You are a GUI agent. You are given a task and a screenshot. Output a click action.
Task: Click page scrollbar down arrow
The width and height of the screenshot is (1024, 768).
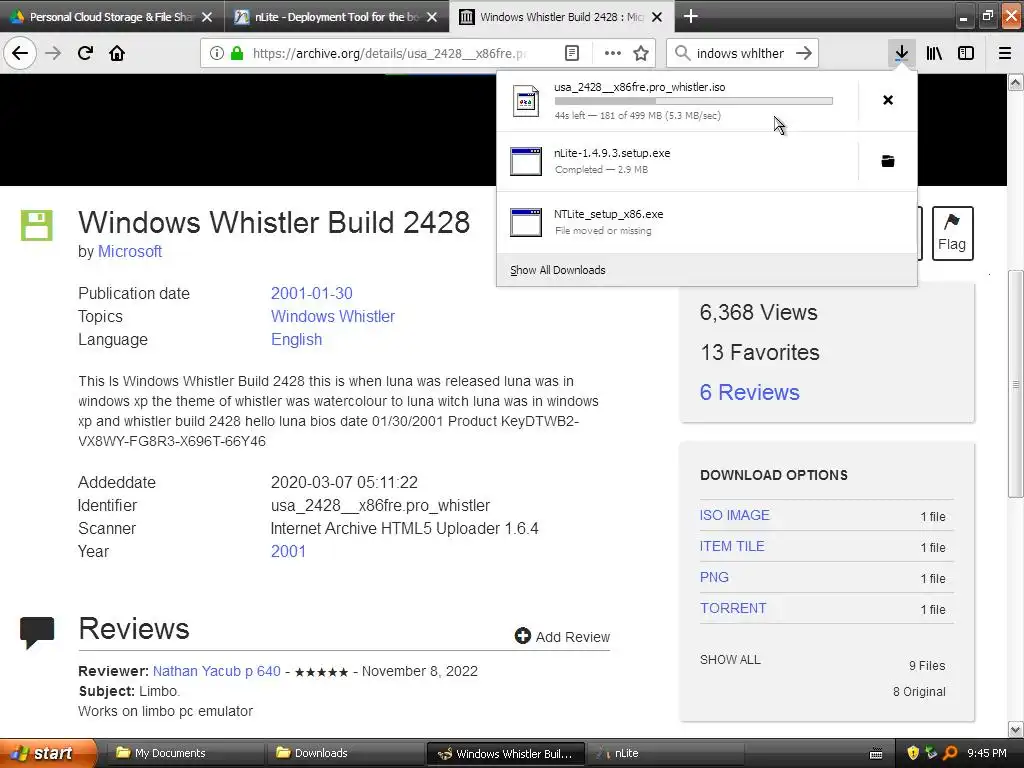1016,729
